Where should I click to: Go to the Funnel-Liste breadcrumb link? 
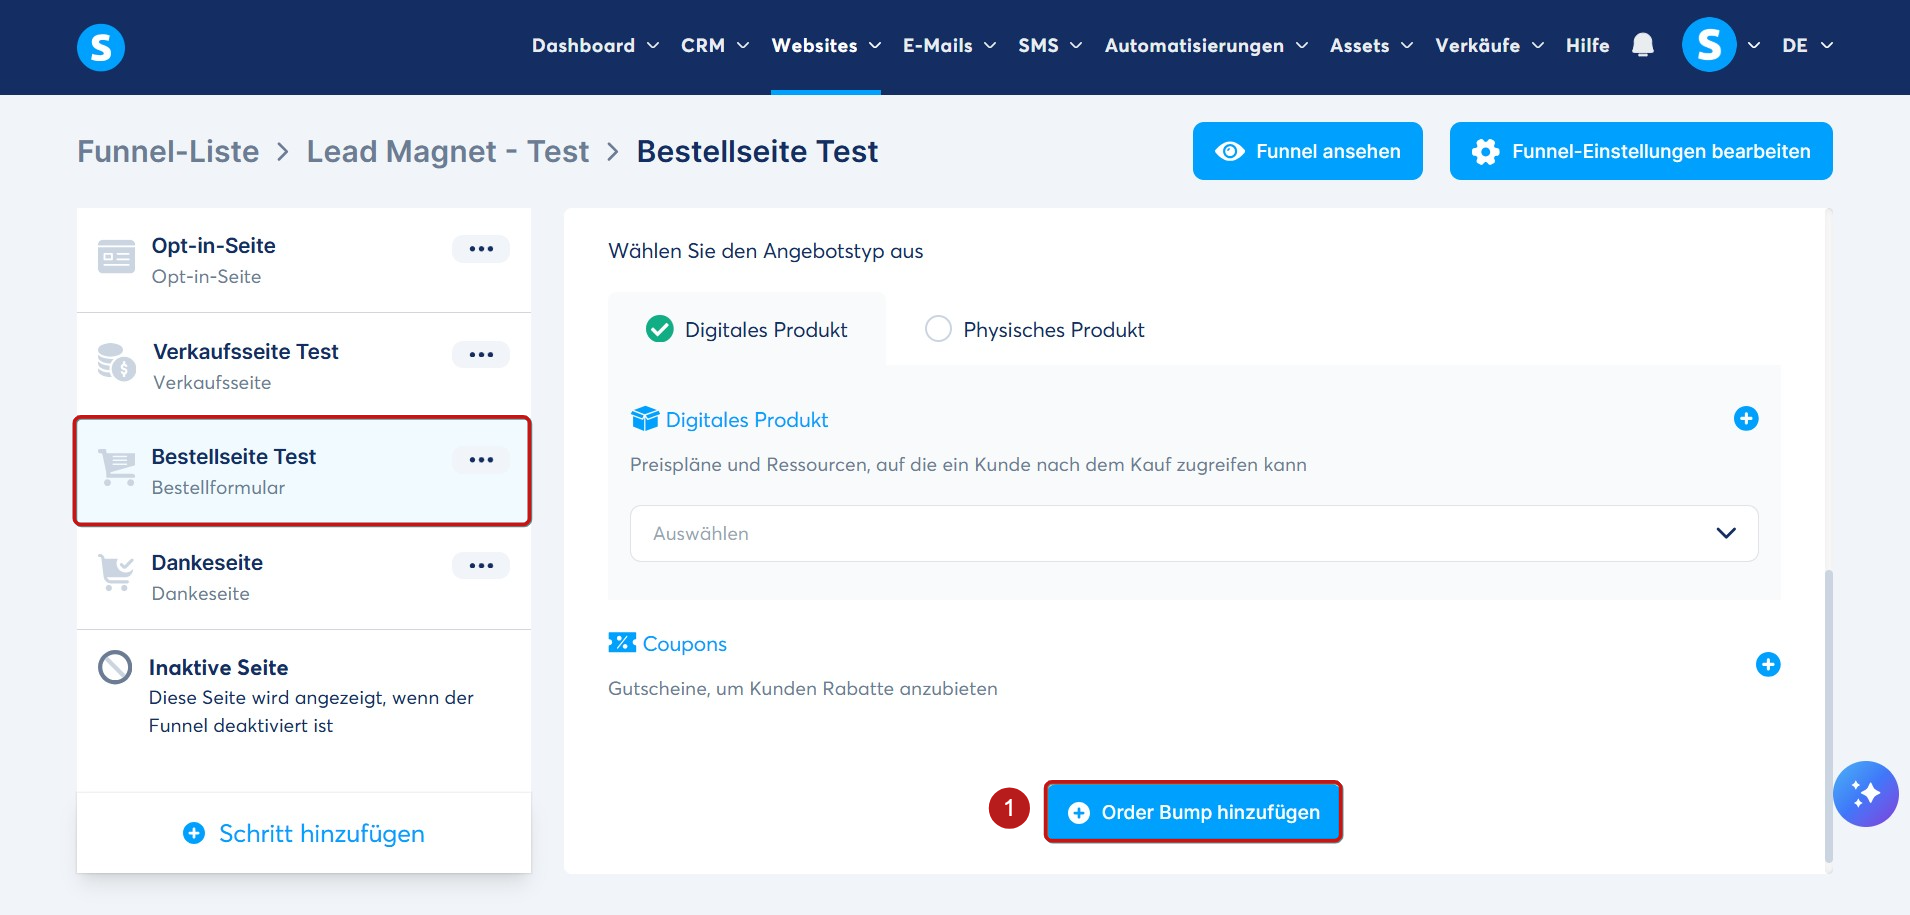(x=168, y=151)
